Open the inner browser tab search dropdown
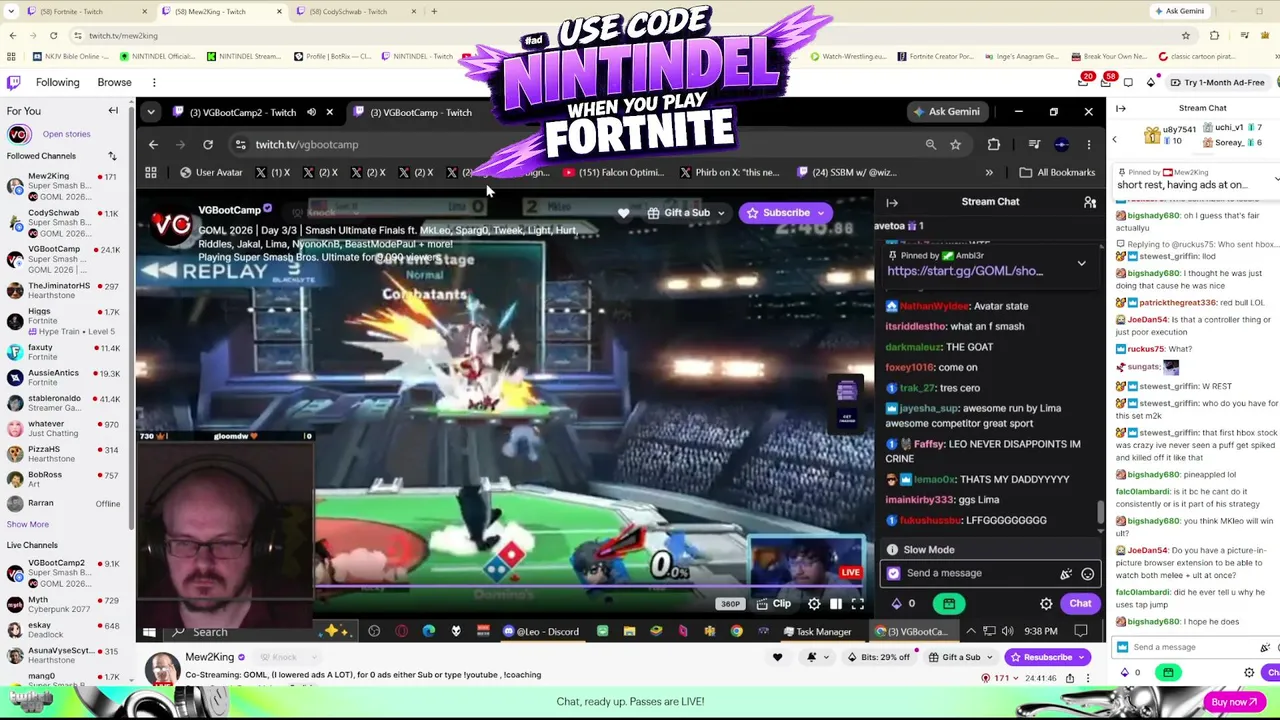Screen dimensions: 1280x720 (150, 112)
